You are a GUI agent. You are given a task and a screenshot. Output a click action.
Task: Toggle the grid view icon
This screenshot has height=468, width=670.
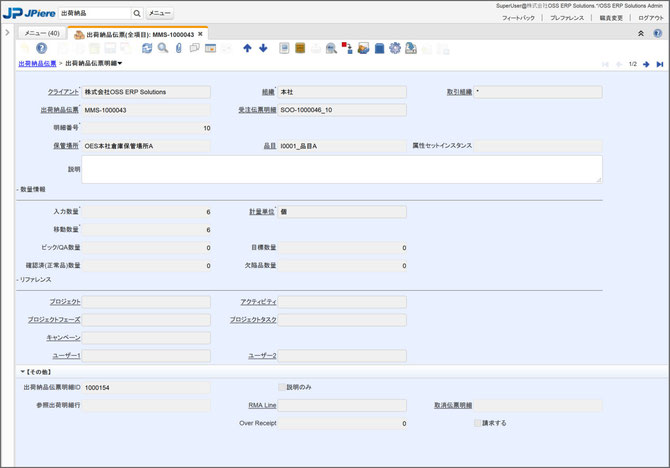point(210,48)
